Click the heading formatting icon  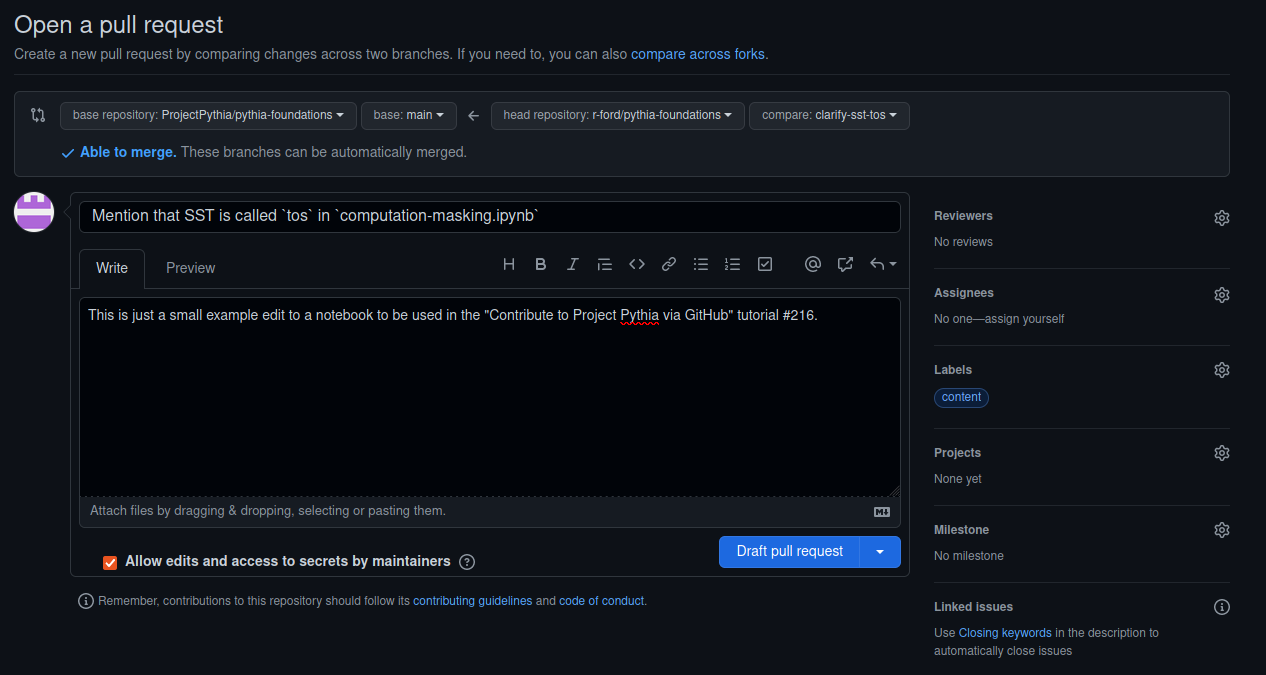(509, 264)
